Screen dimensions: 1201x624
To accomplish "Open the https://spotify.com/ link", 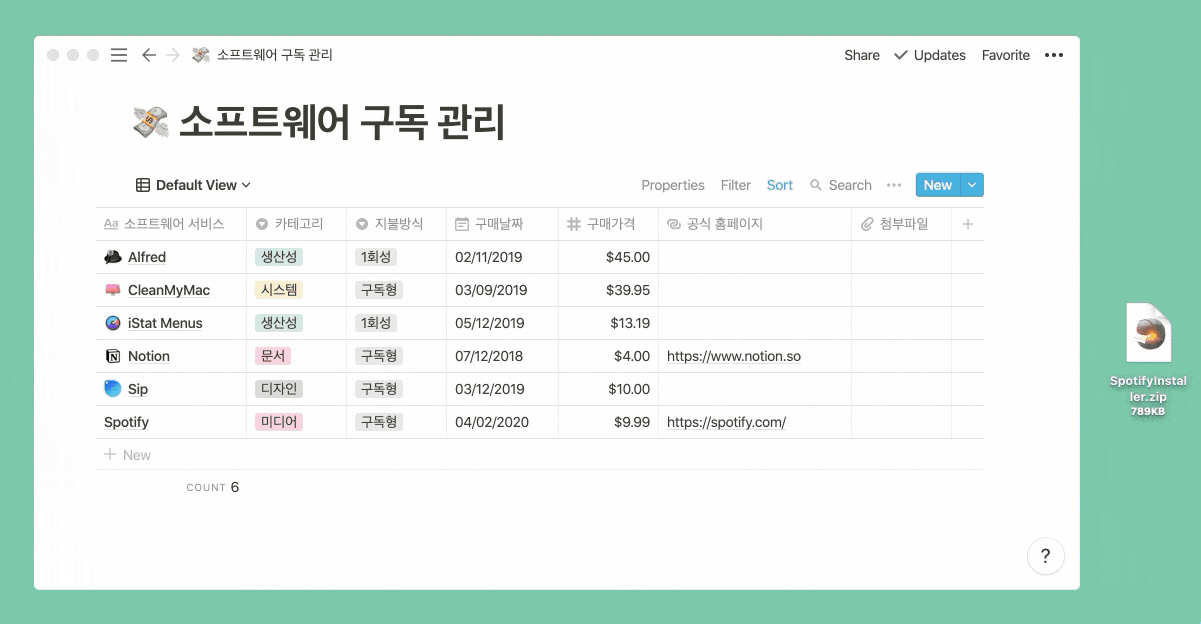I will point(727,422).
